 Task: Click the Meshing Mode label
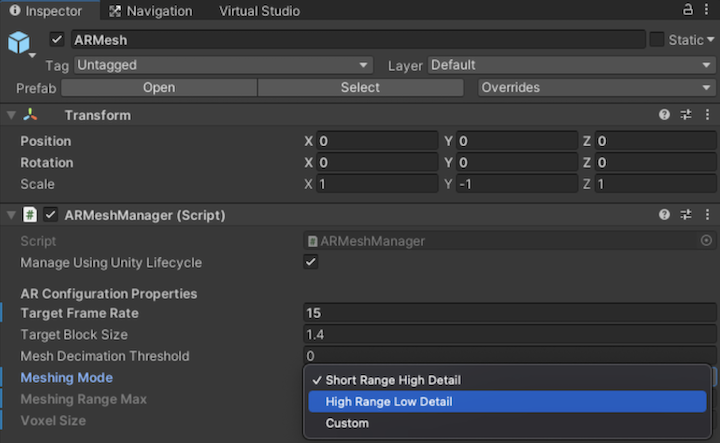click(x=67, y=378)
